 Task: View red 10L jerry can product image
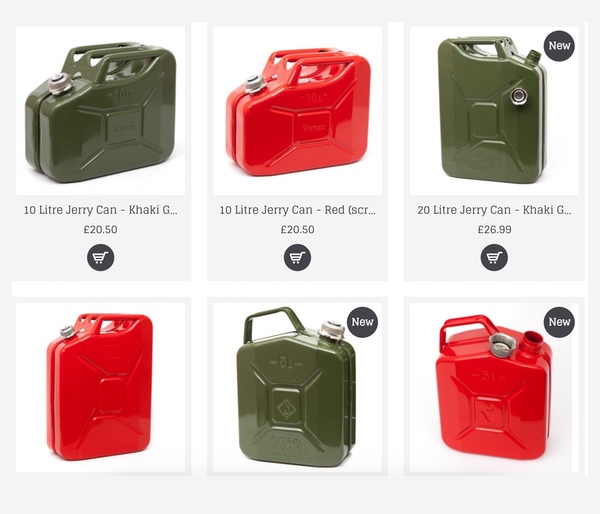tap(297, 111)
